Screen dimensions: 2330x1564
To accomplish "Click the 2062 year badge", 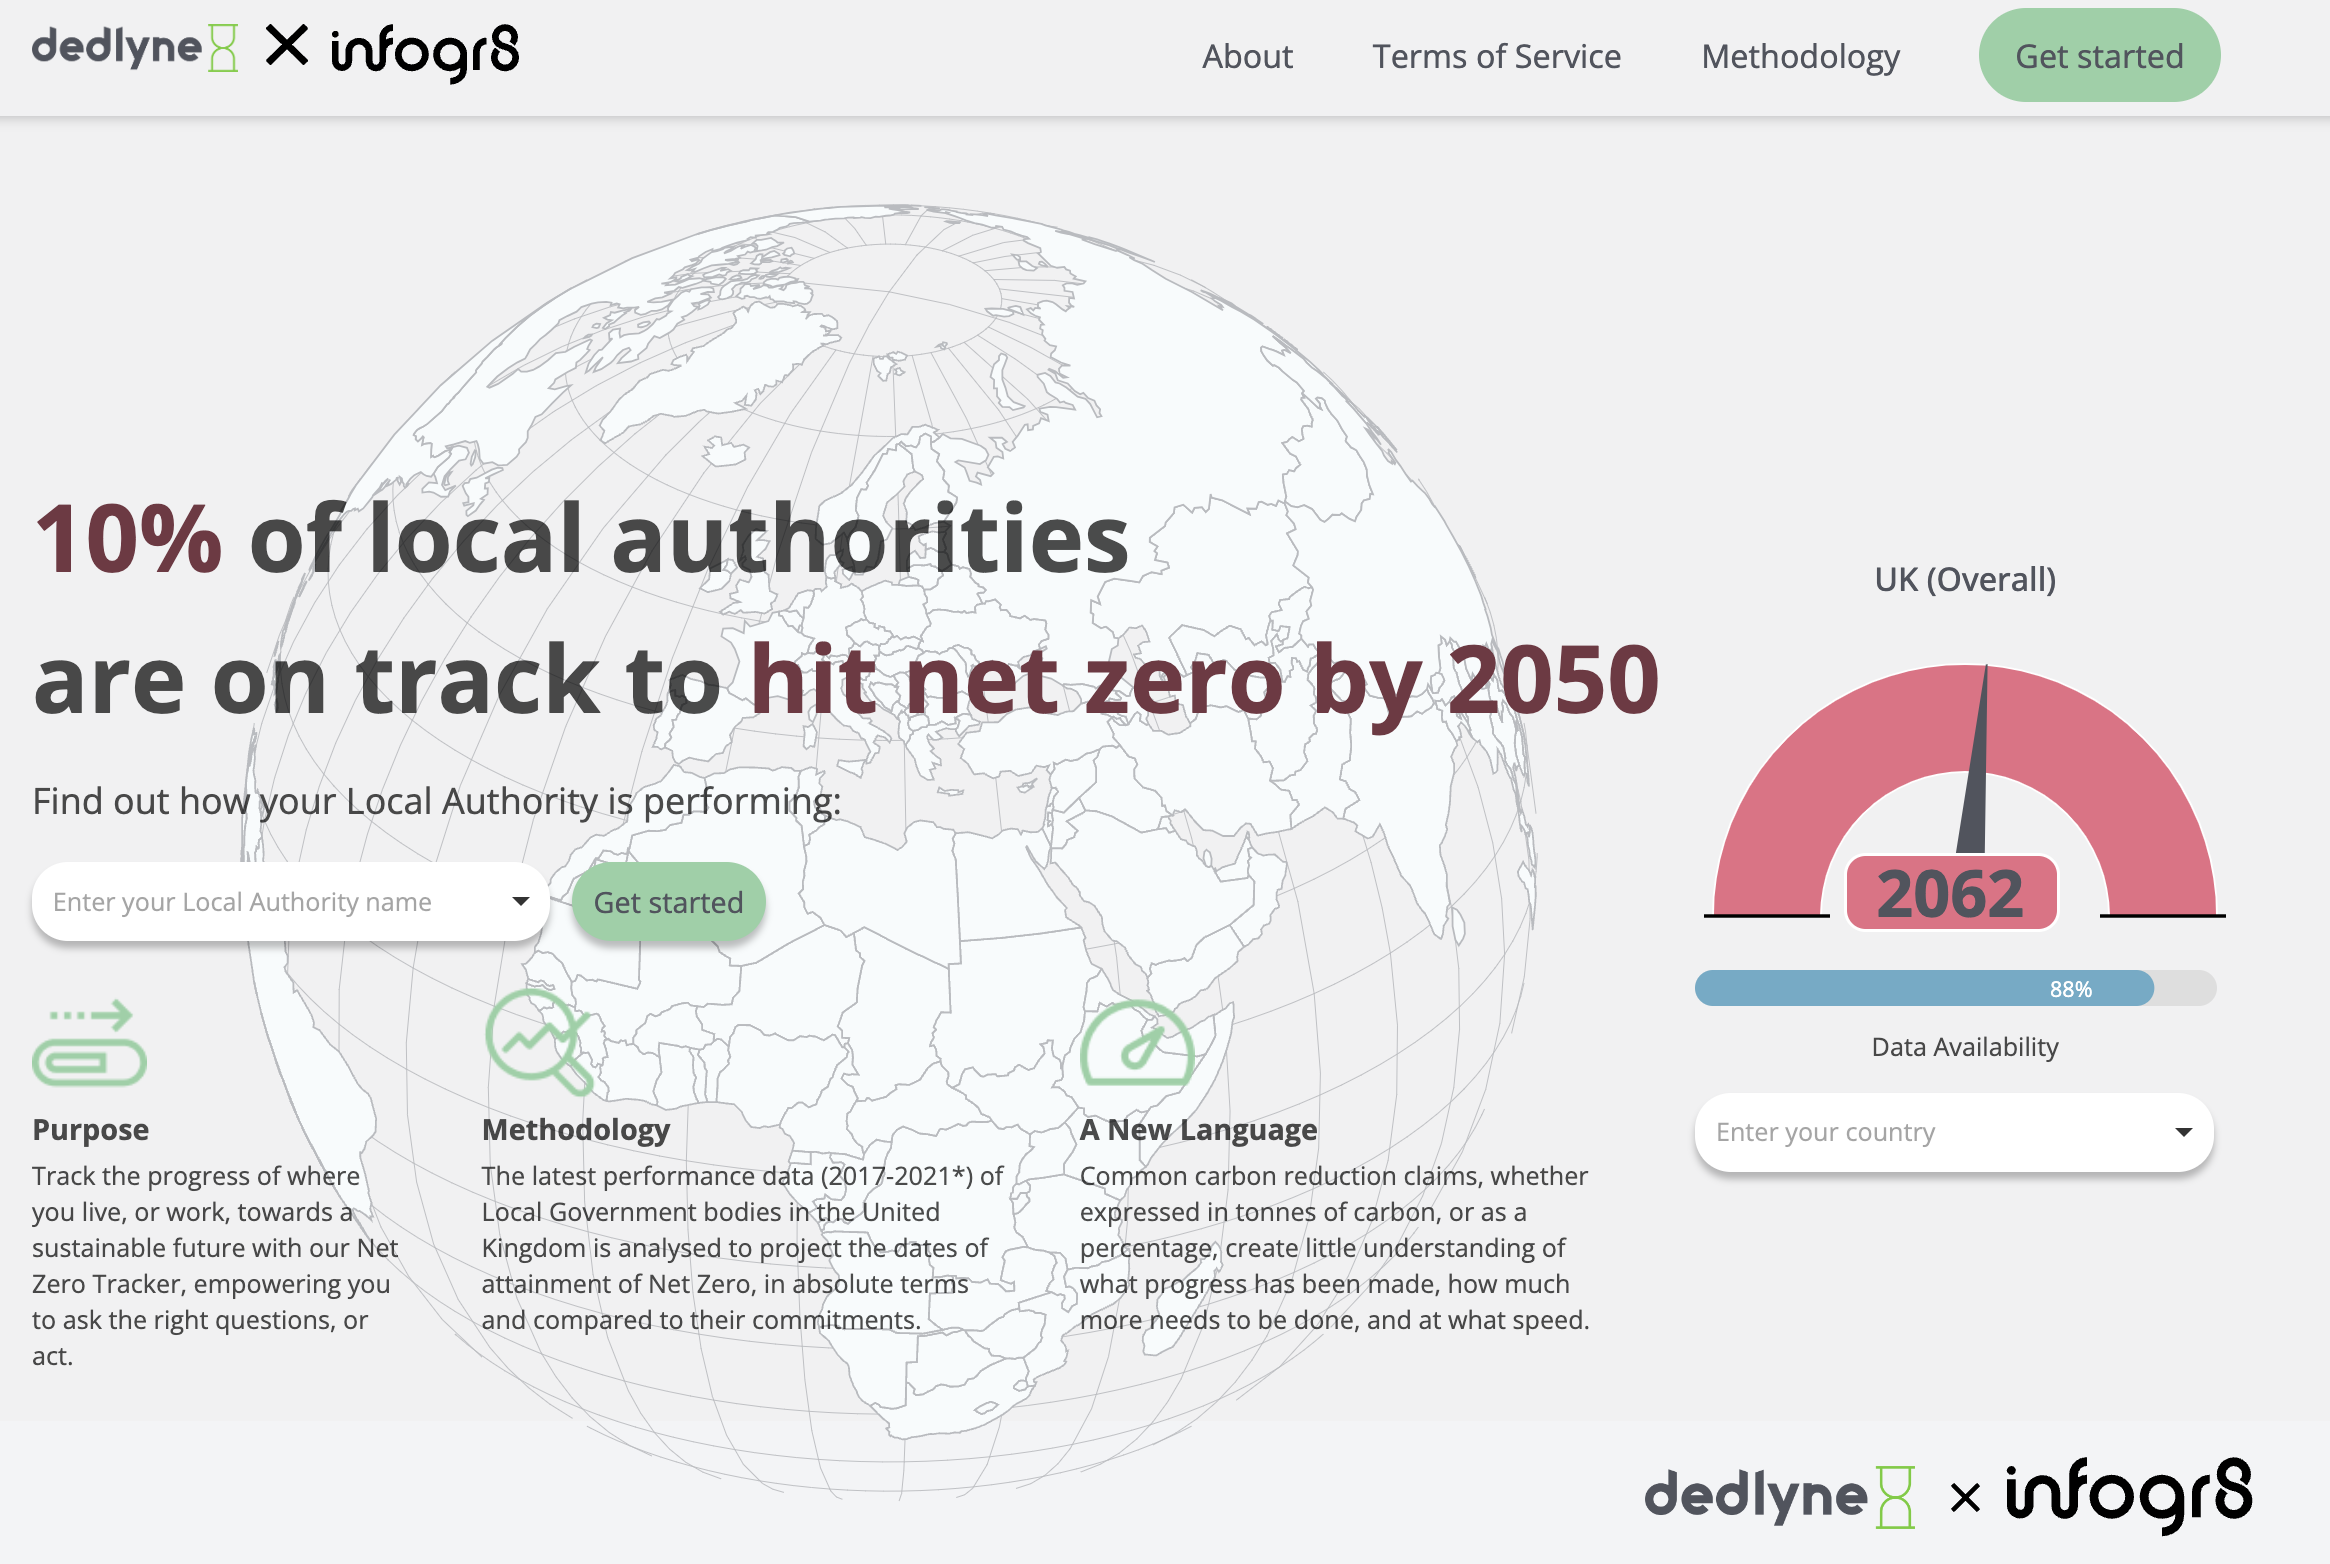I will [x=1950, y=893].
